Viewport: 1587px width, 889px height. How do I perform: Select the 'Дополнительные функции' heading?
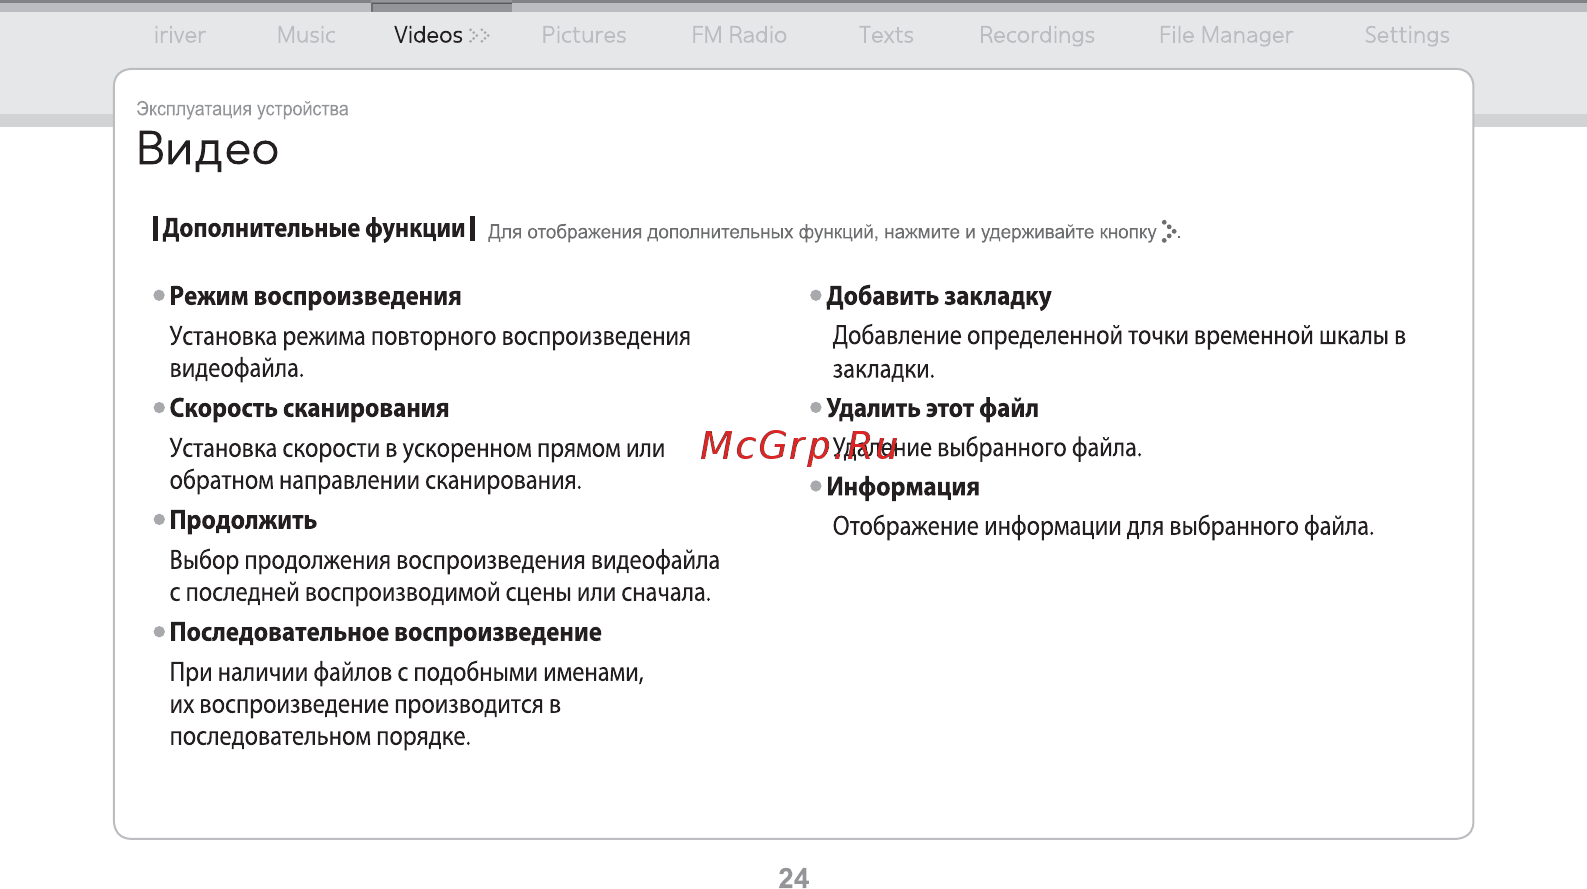coord(314,229)
